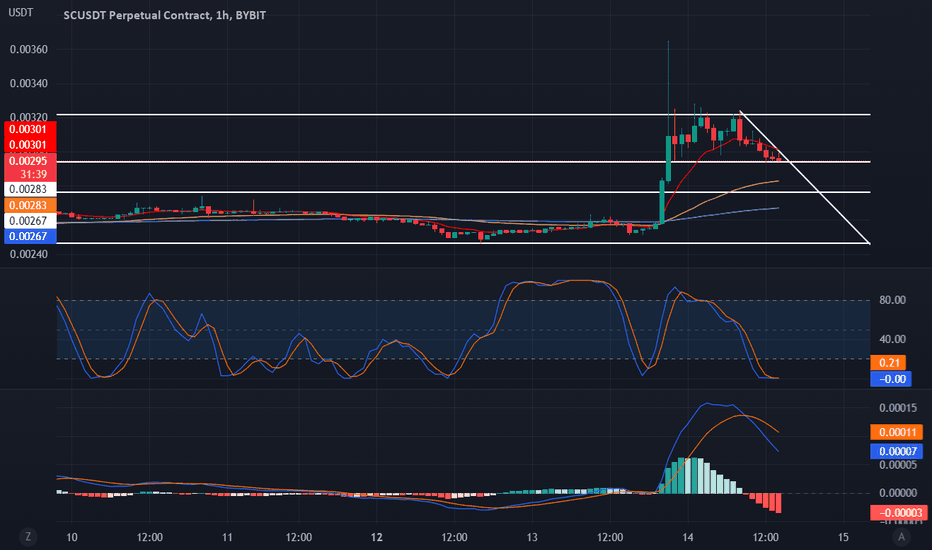Image resolution: width=932 pixels, height=550 pixels.
Task: Click date 13 on the time axis
Action: (532, 538)
